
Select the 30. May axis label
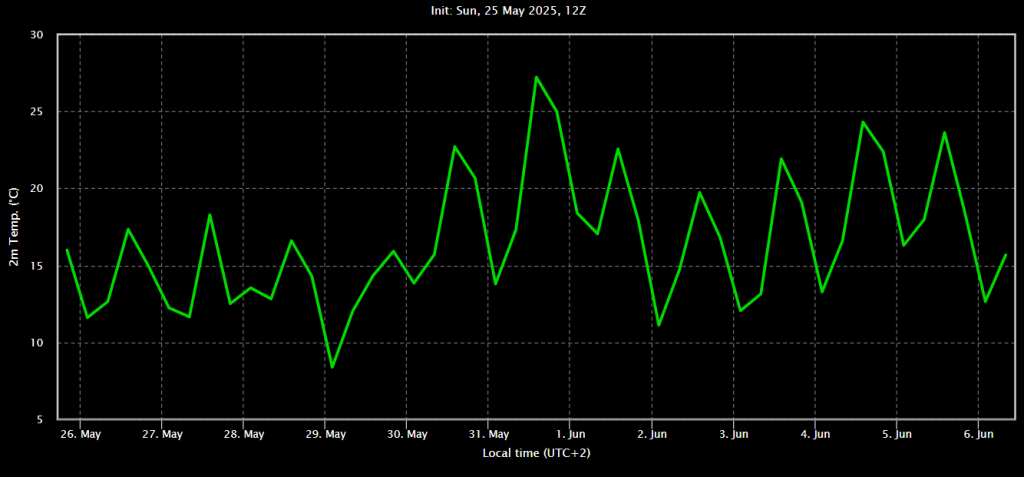(x=406, y=435)
